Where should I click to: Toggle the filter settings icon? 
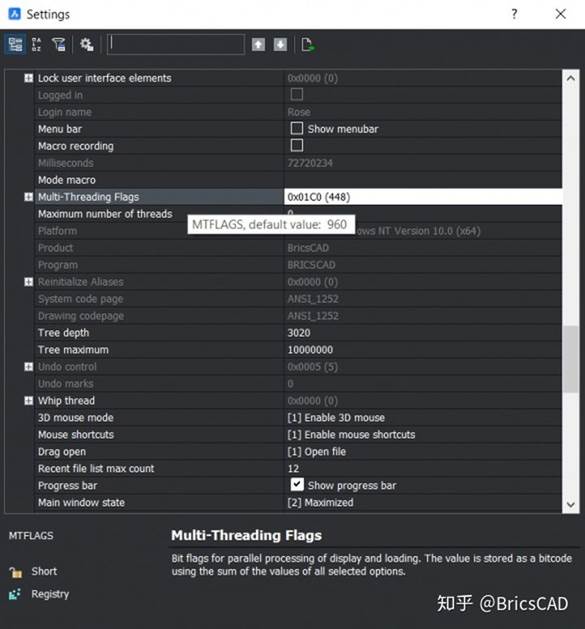click(59, 44)
